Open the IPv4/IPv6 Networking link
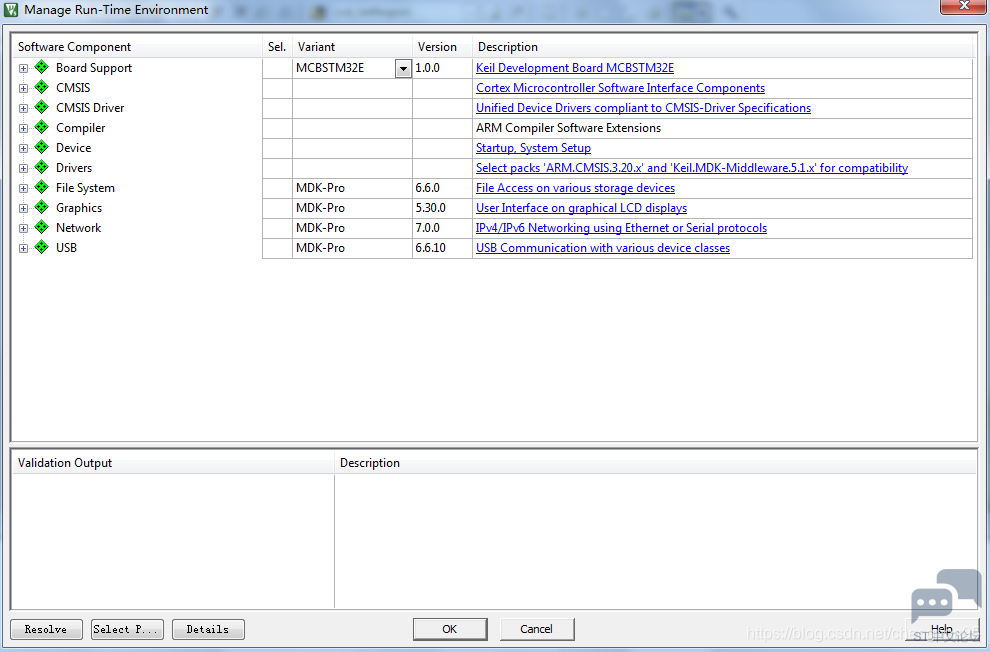Screen dimensions: 990x652 point(621,228)
